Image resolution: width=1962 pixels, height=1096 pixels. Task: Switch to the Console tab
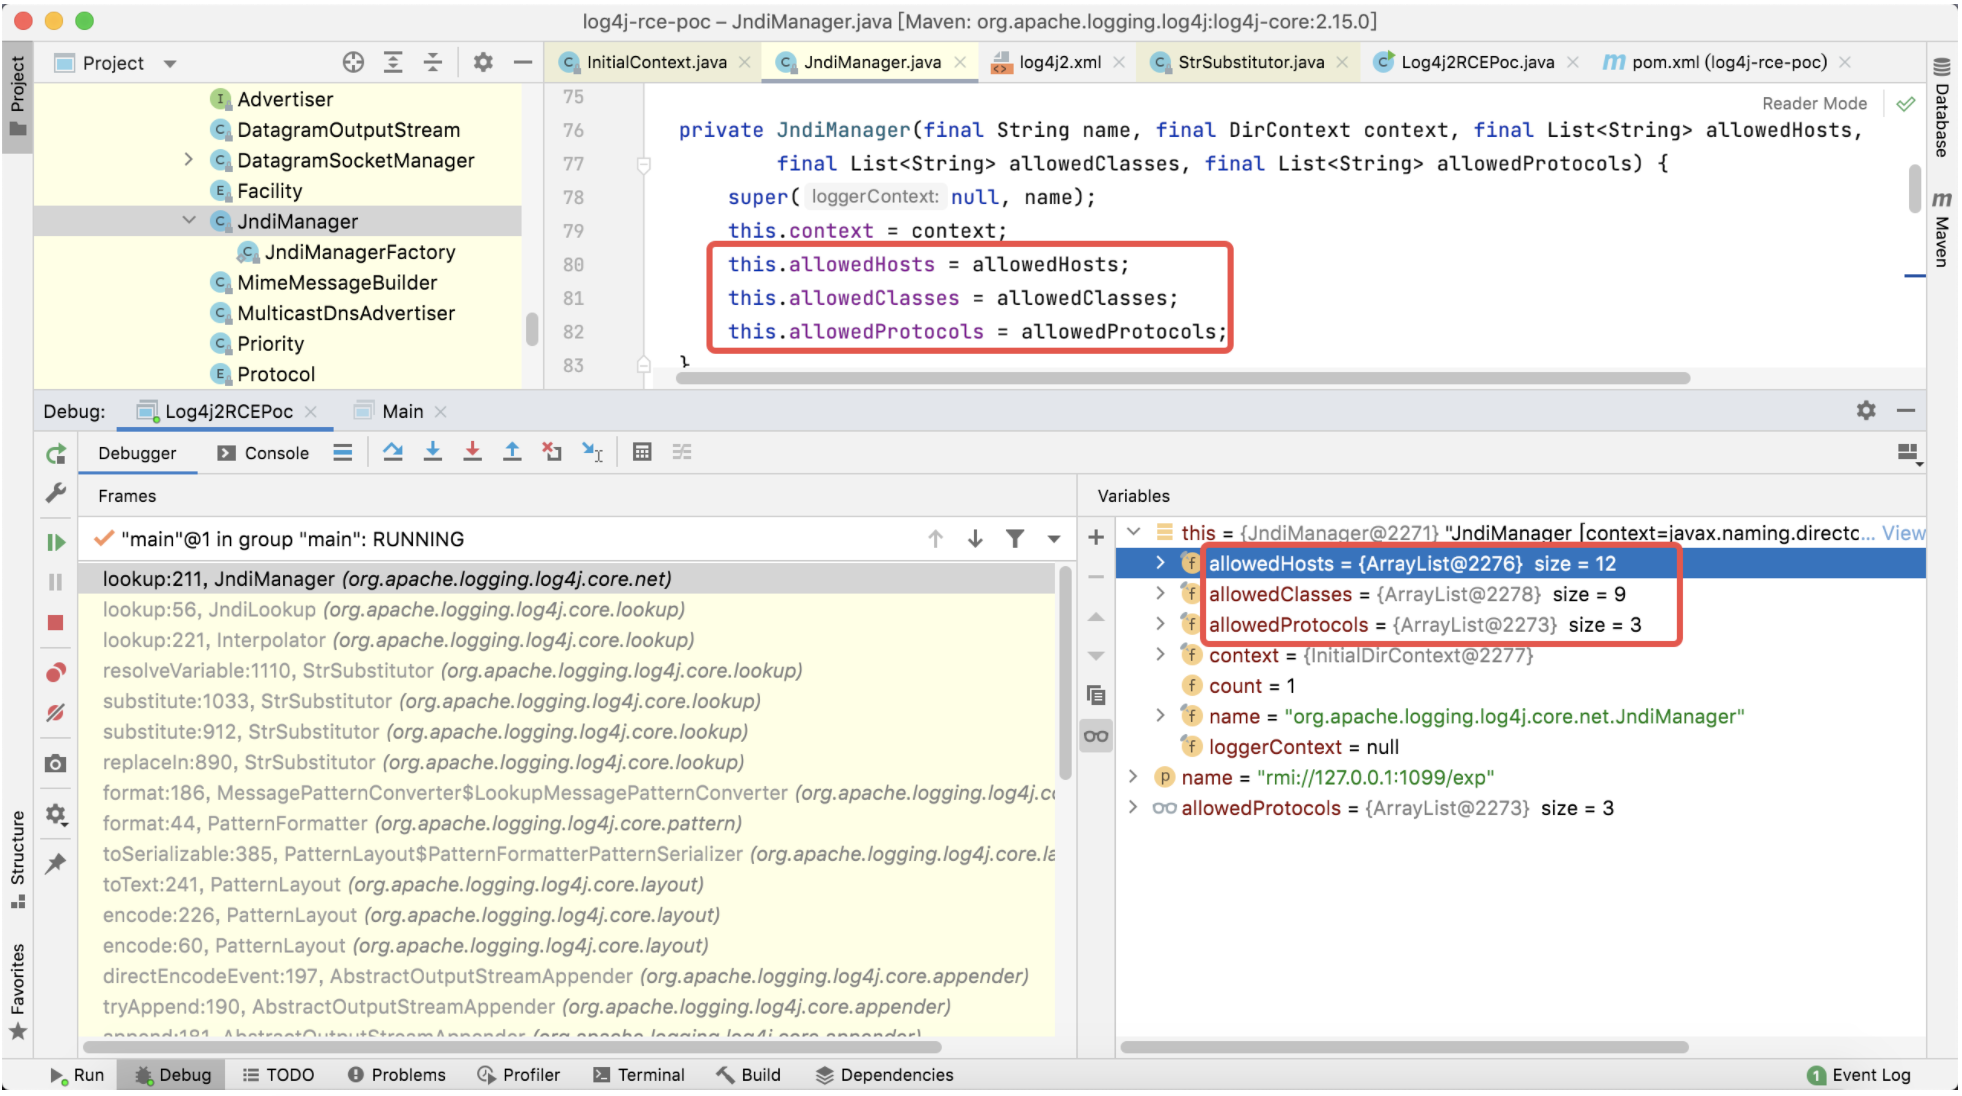pyautogui.click(x=264, y=453)
